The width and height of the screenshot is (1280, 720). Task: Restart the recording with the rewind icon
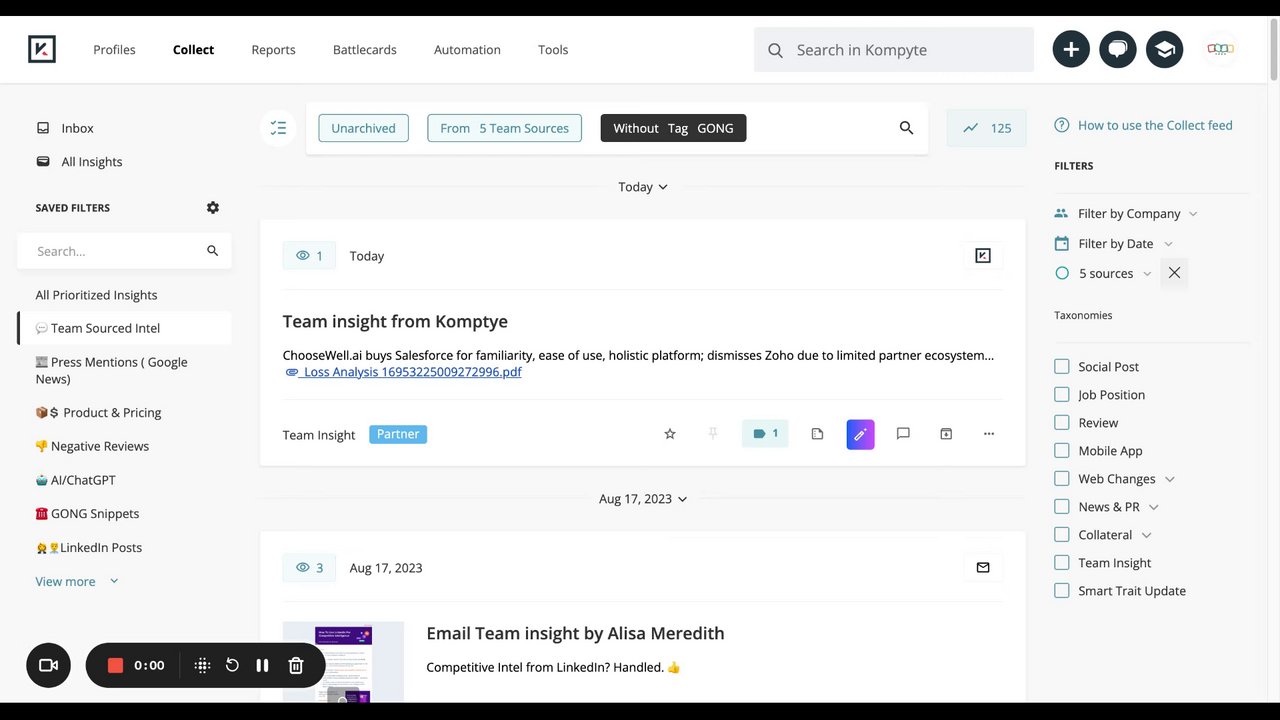[x=232, y=665]
